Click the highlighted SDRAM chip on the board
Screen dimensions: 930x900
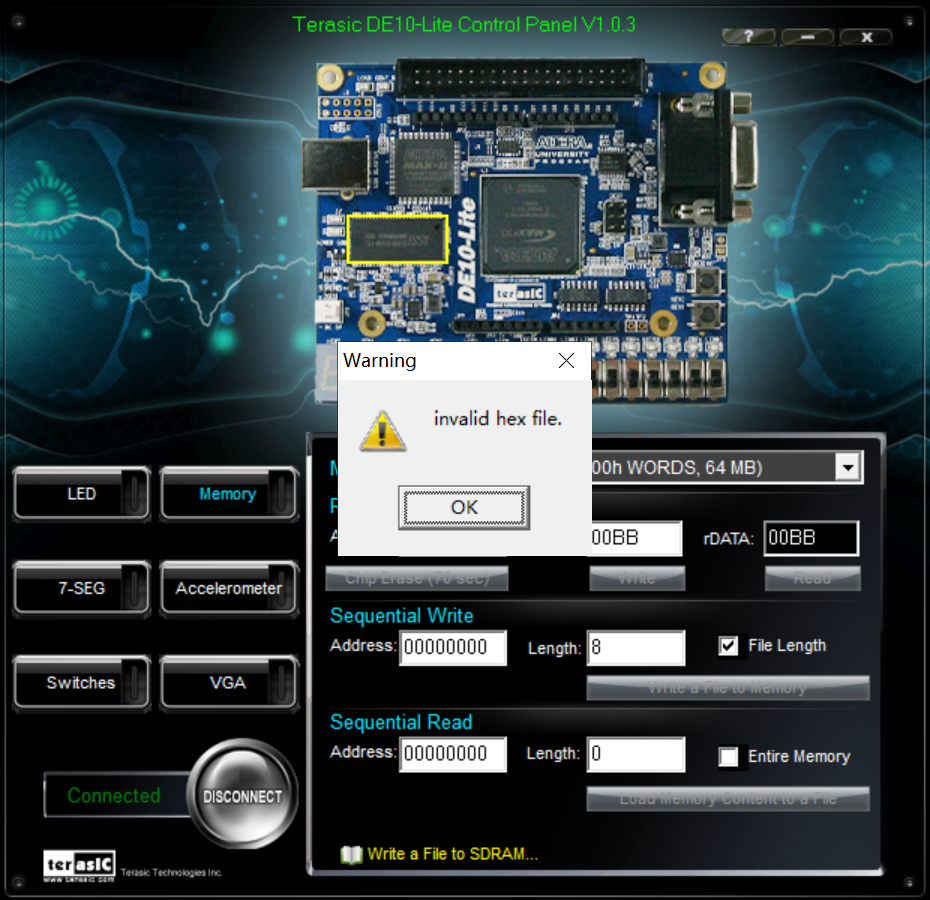(x=397, y=239)
